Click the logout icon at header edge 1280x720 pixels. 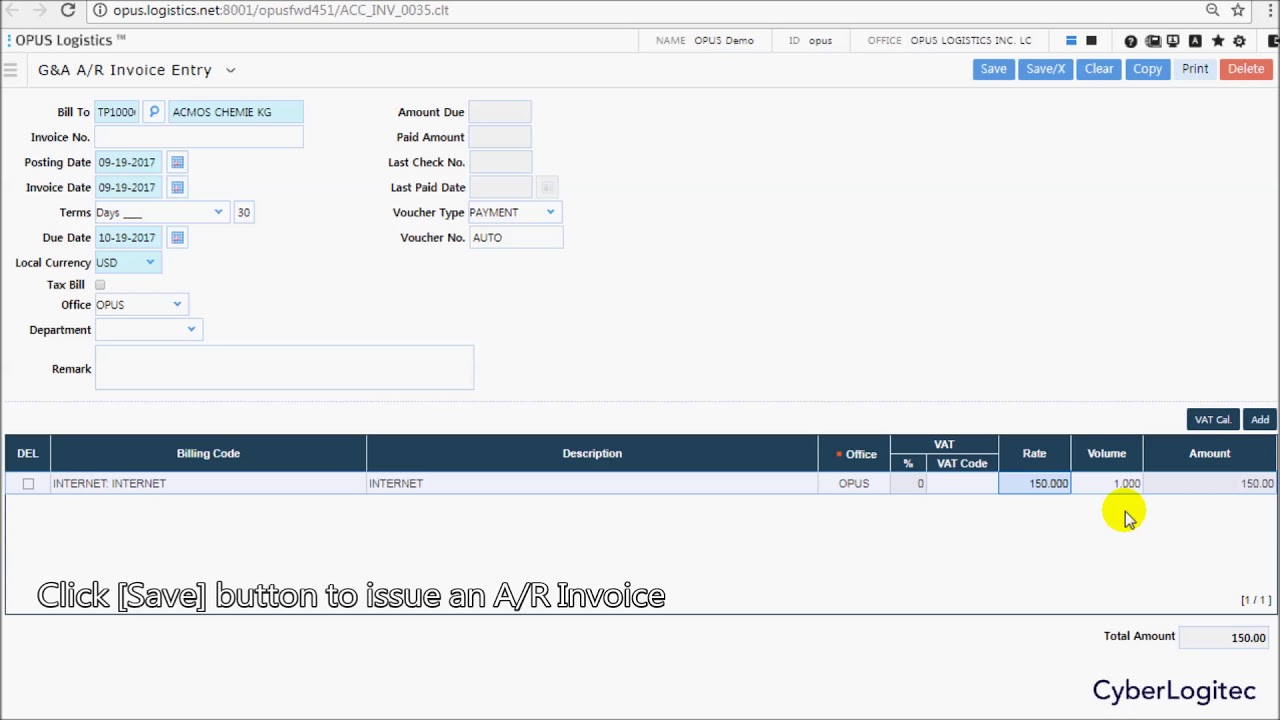coord(1274,41)
